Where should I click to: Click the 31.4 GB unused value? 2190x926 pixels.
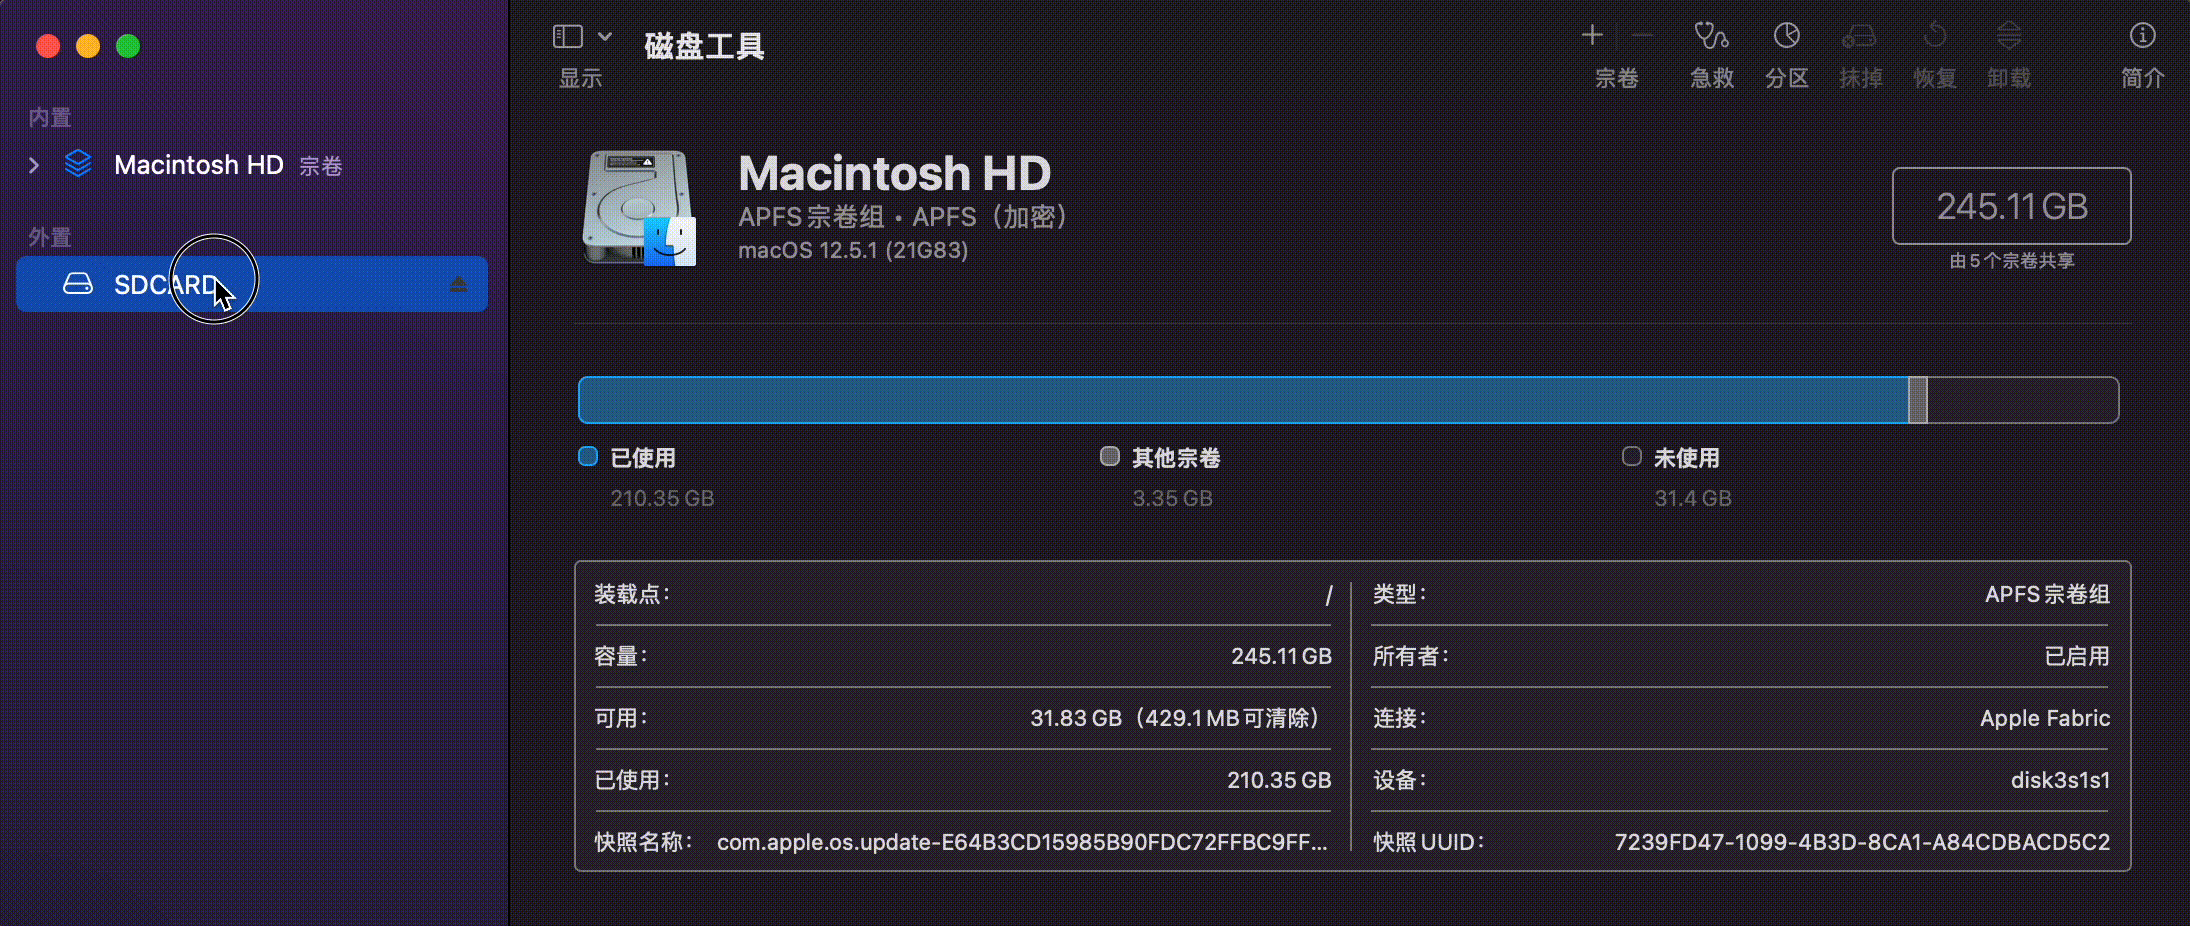(x=1693, y=498)
